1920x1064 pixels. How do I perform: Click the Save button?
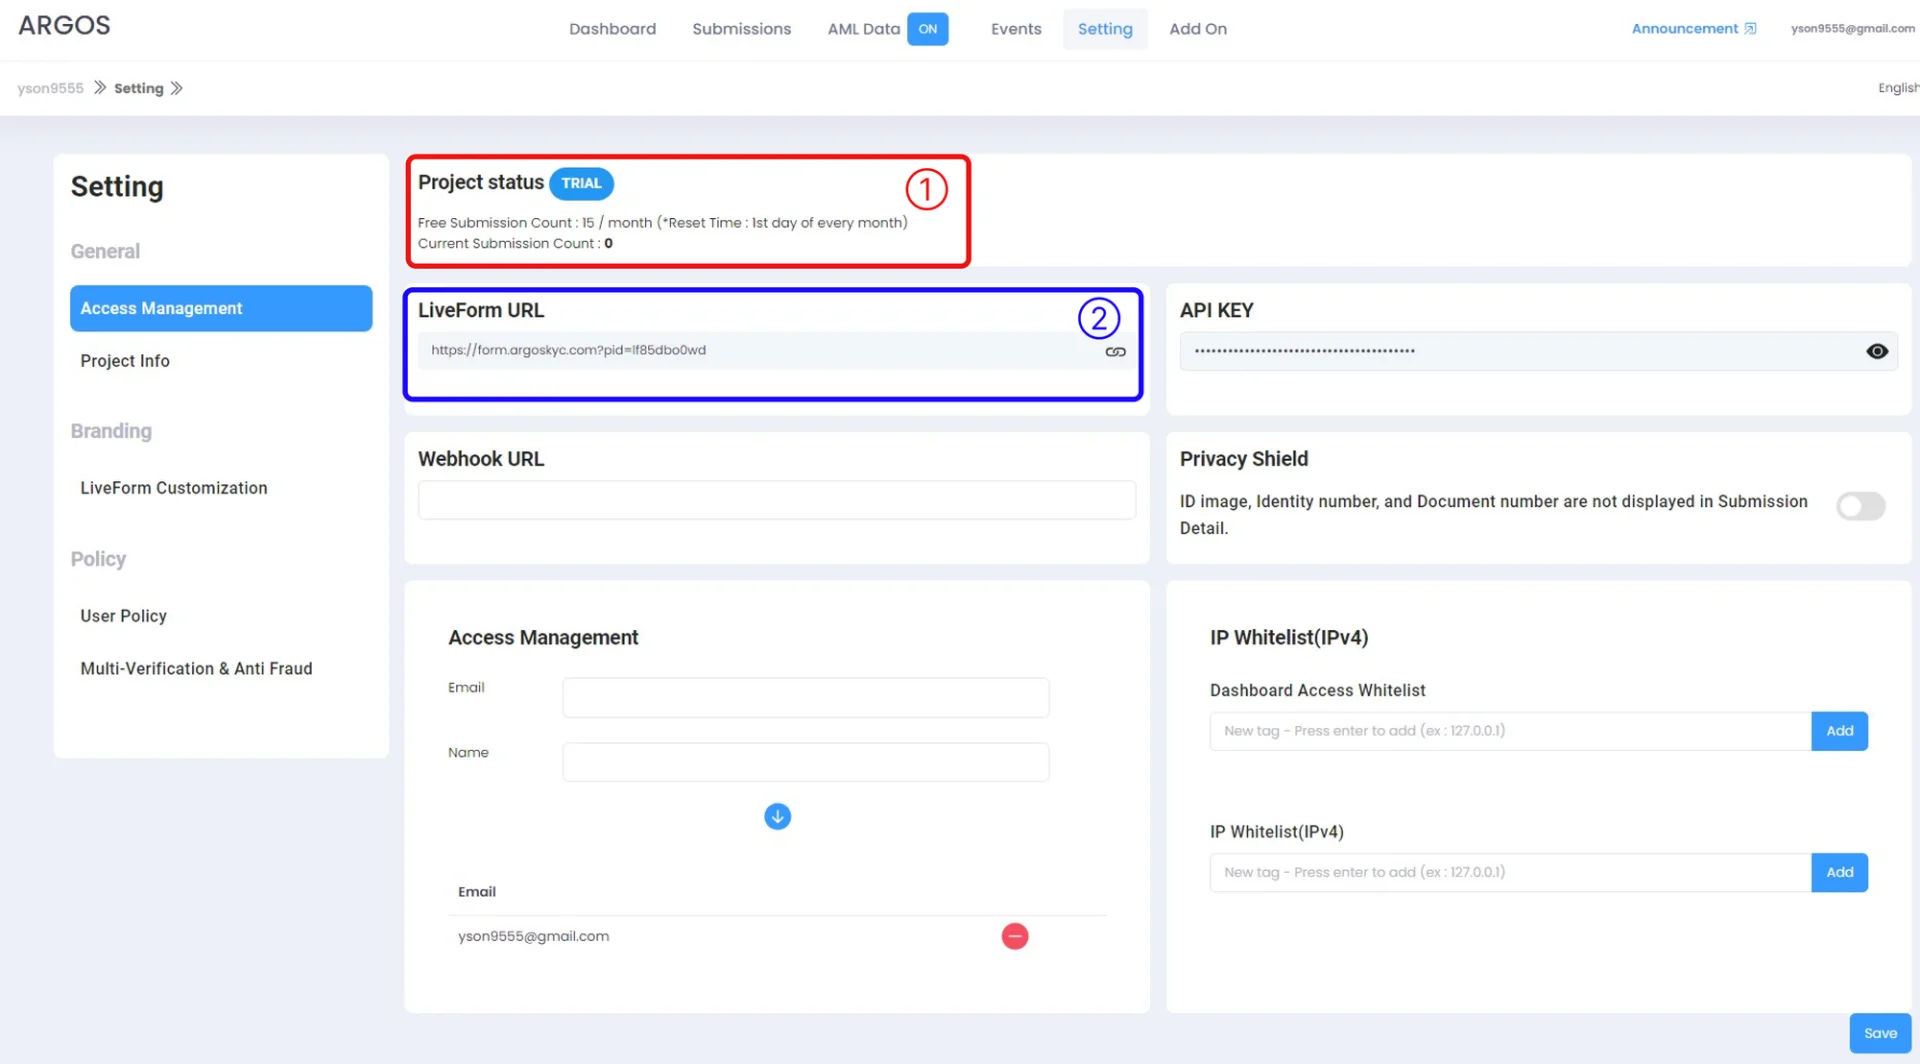click(x=1879, y=1033)
